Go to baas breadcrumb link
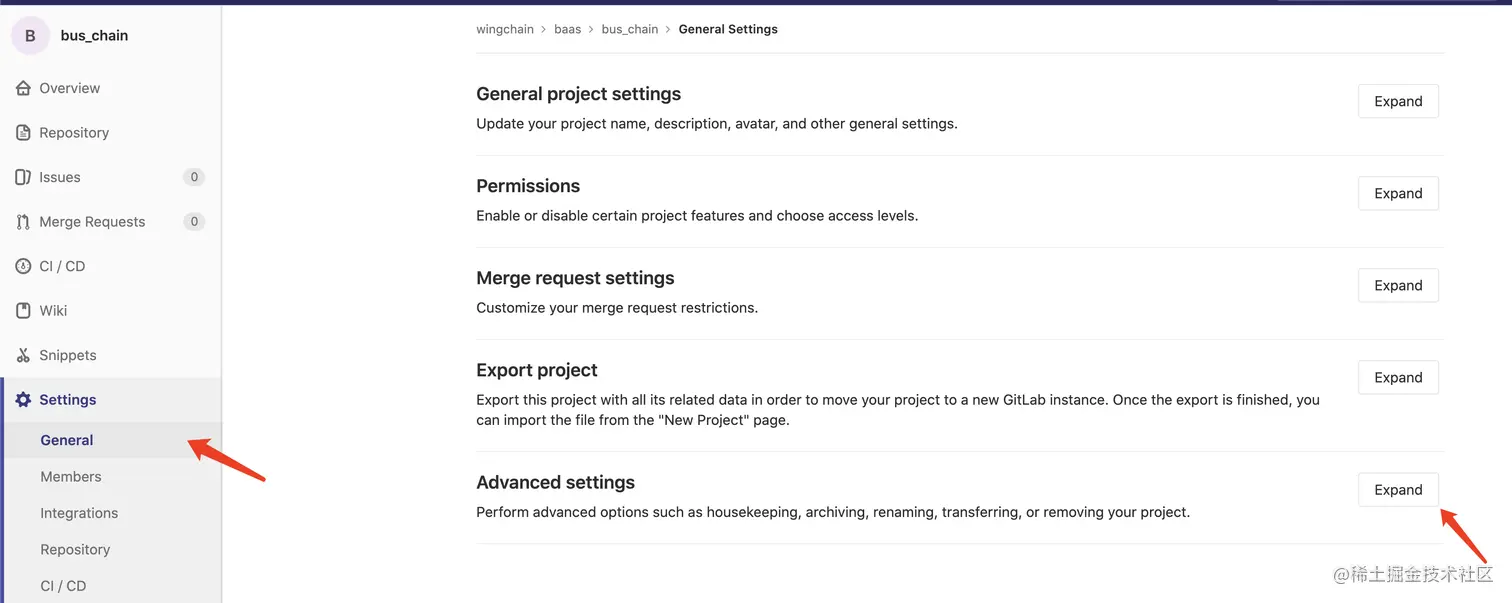 pyautogui.click(x=567, y=29)
